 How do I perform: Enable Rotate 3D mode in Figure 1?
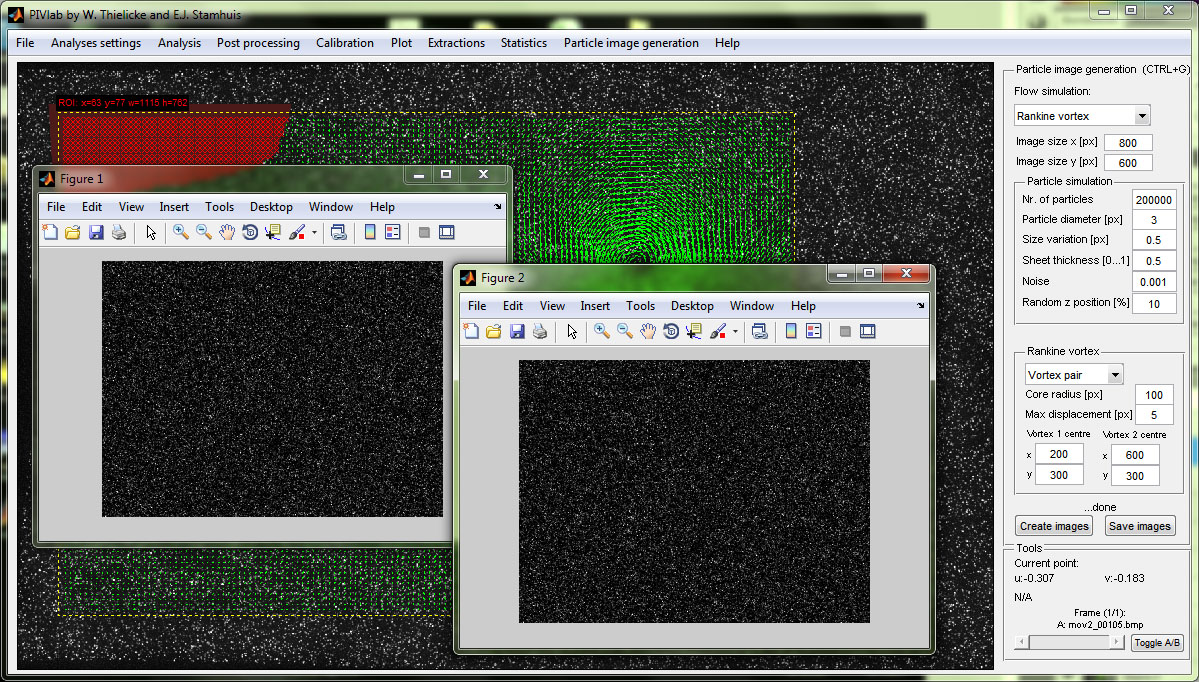click(252, 231)
